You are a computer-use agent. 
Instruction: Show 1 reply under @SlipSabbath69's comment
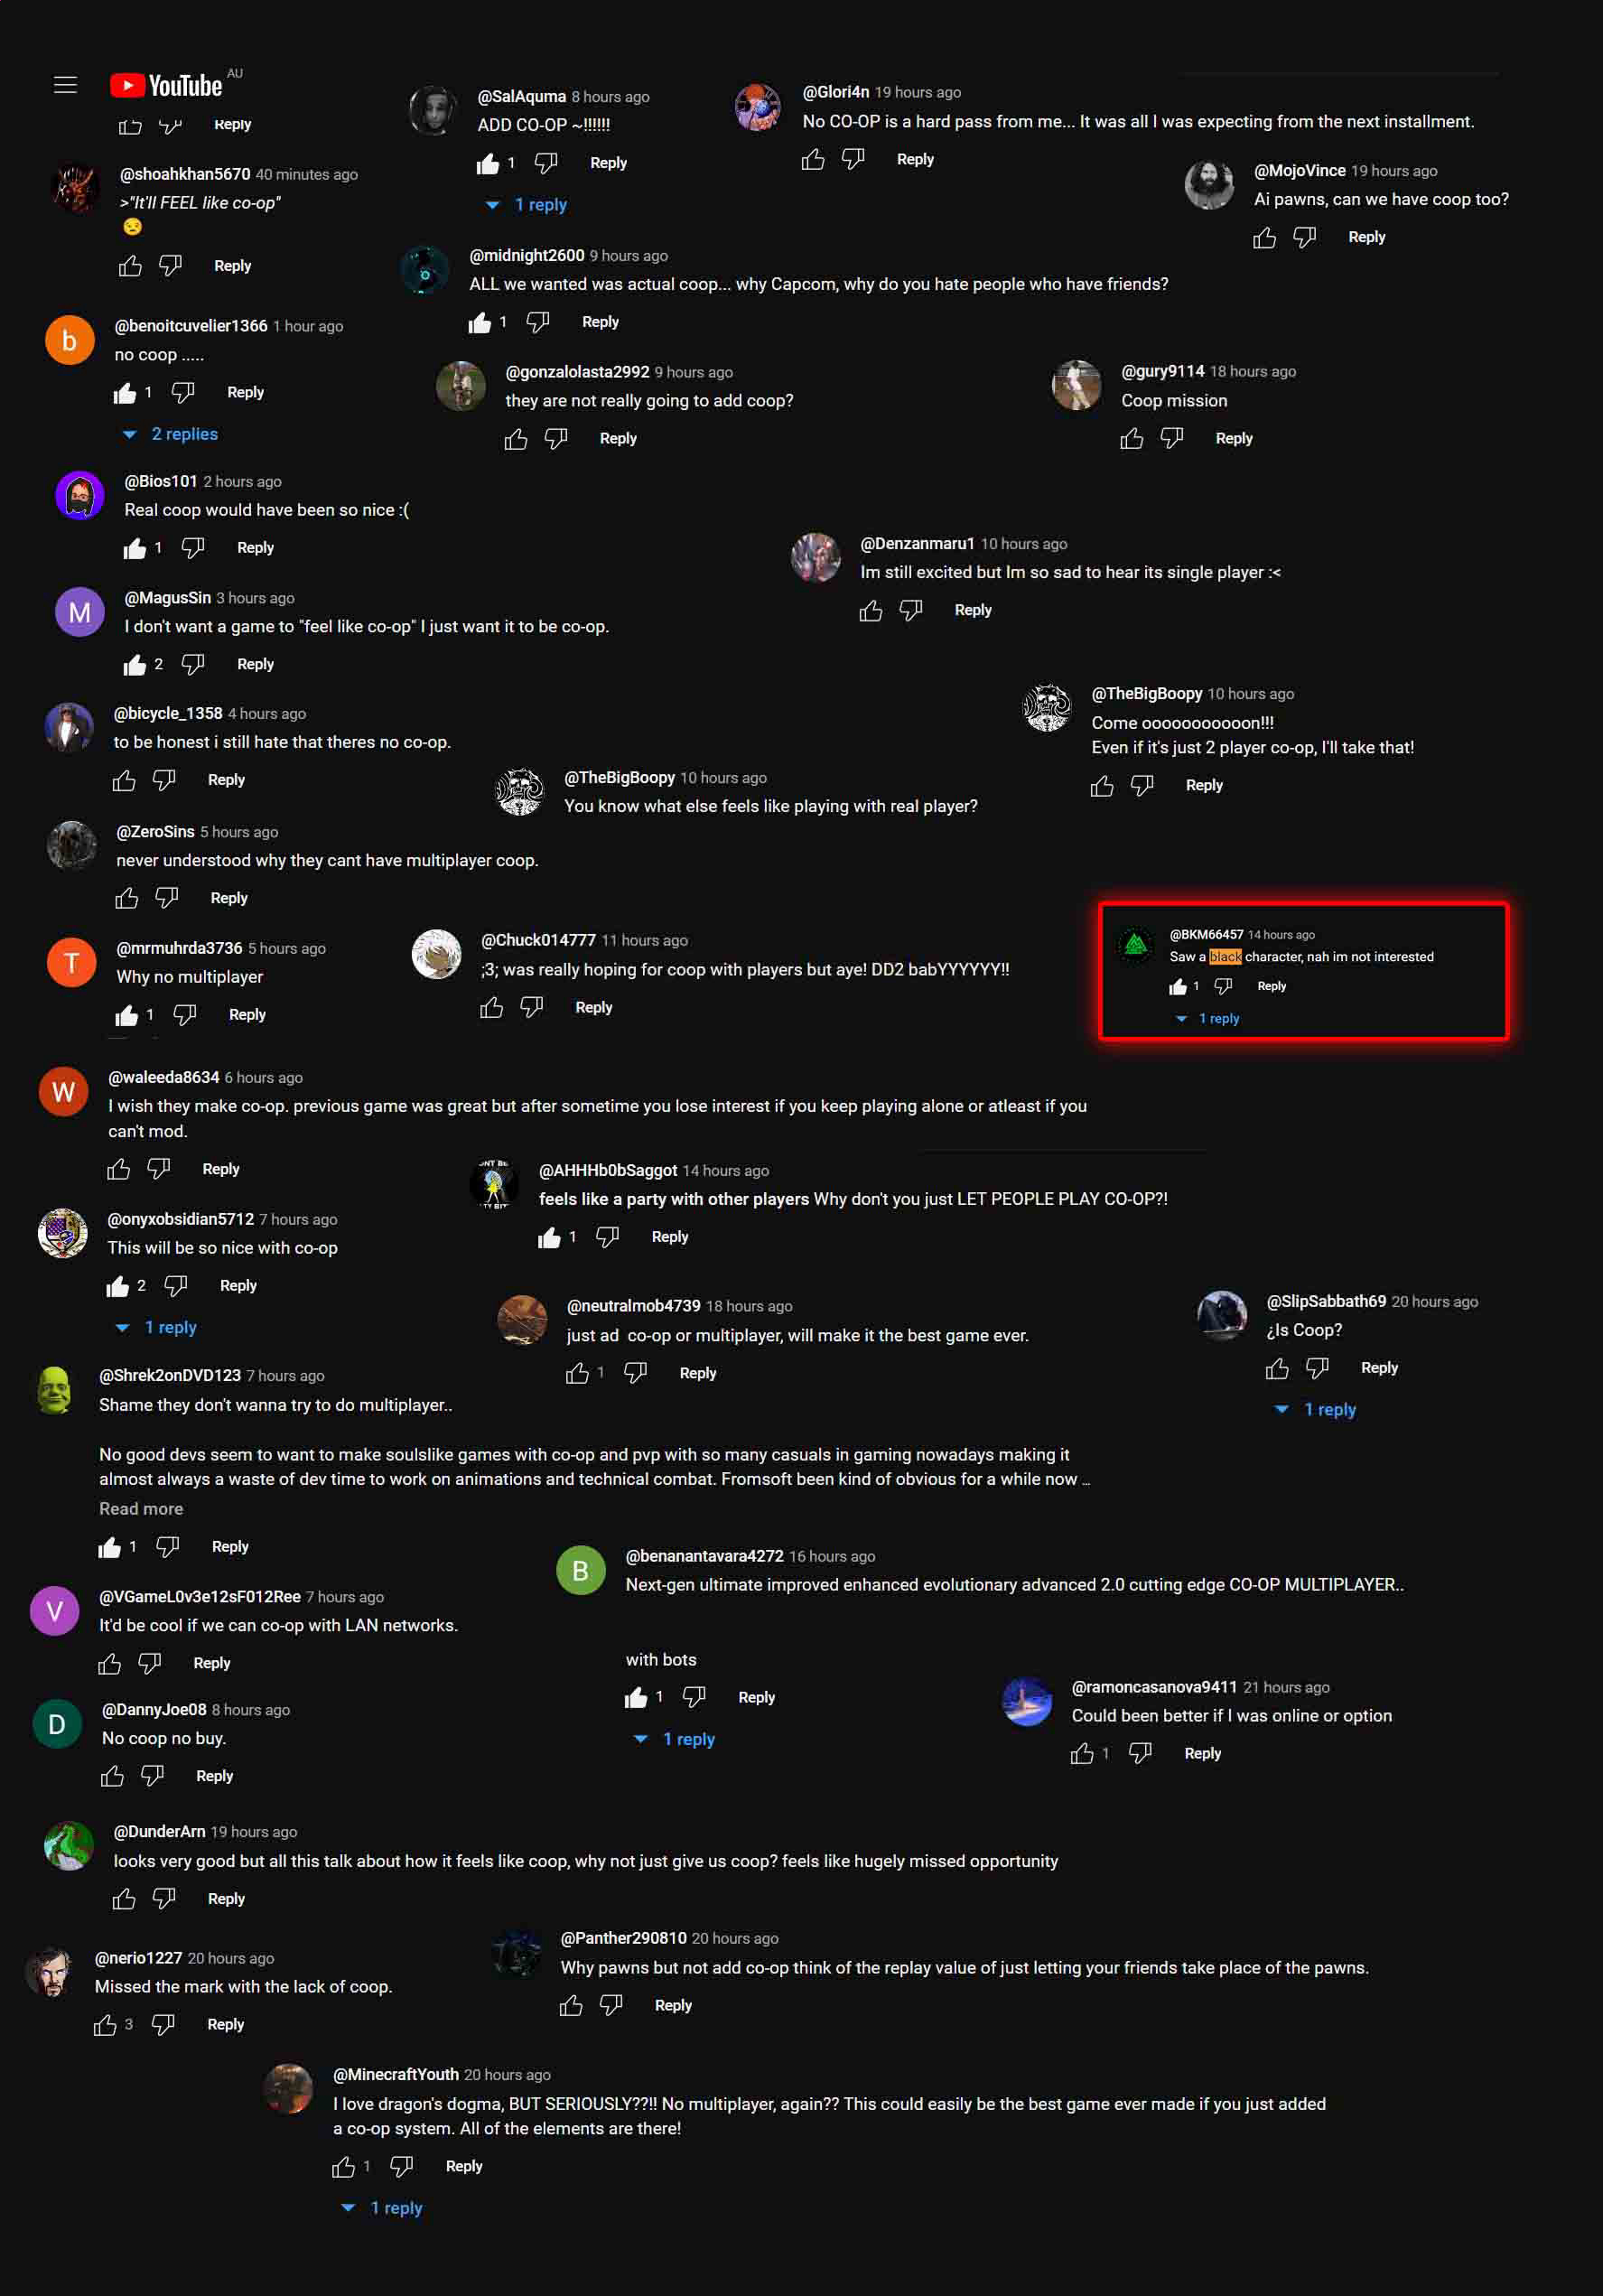[1315, 1409]
